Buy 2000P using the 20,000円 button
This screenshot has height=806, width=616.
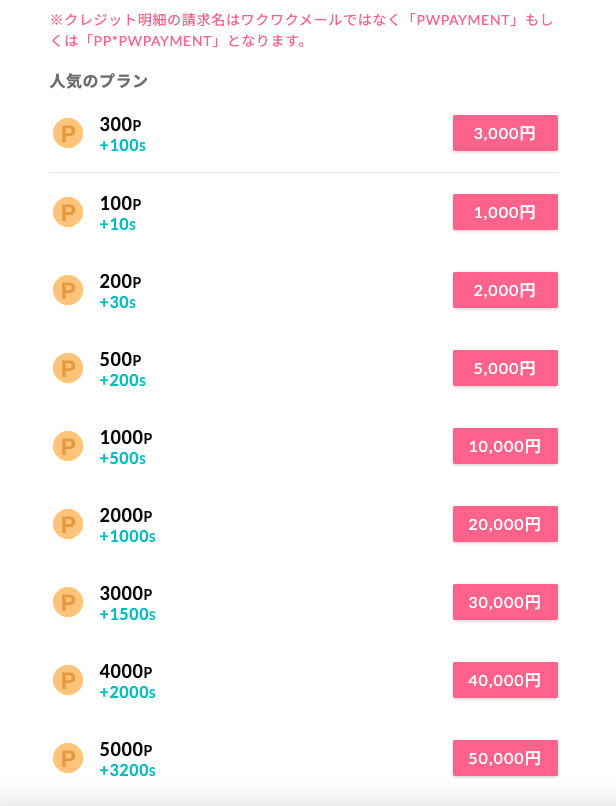[505, 524]
